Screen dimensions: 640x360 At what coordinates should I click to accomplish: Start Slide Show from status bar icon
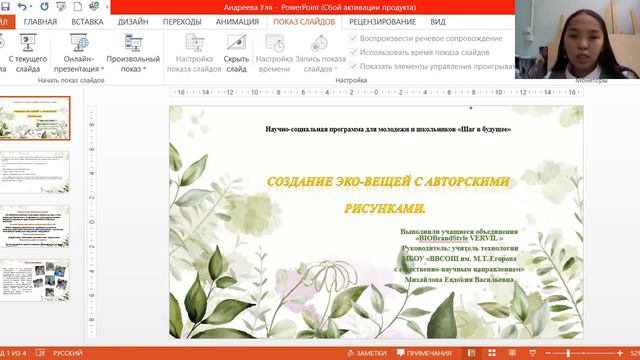pyautogui.click(x=532, y=353)
